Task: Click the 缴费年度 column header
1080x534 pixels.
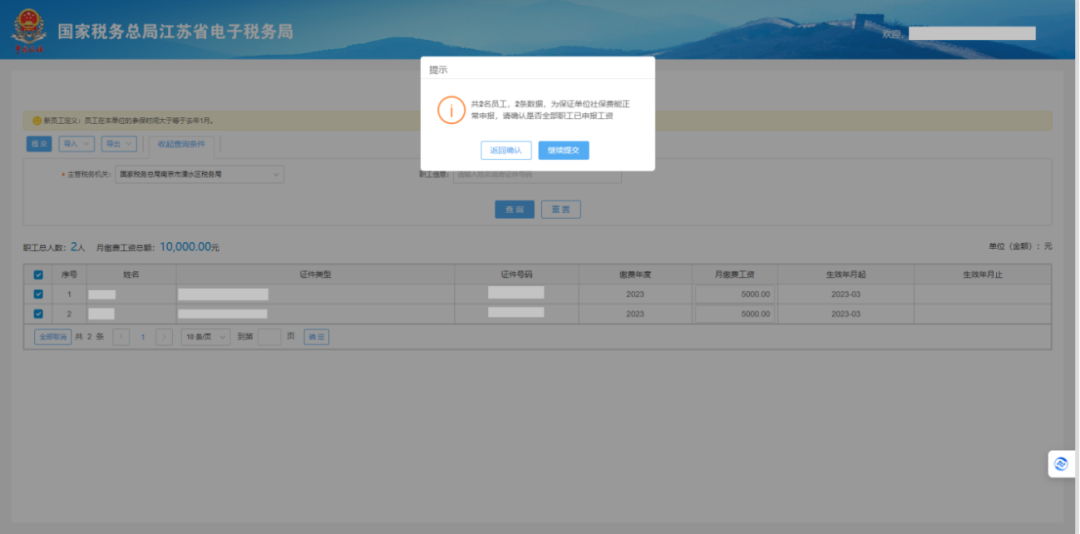Action: coord(635,274)
